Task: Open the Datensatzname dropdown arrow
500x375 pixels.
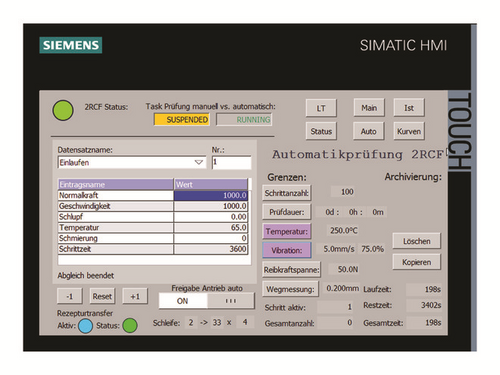Action: (x=199, y=162)
